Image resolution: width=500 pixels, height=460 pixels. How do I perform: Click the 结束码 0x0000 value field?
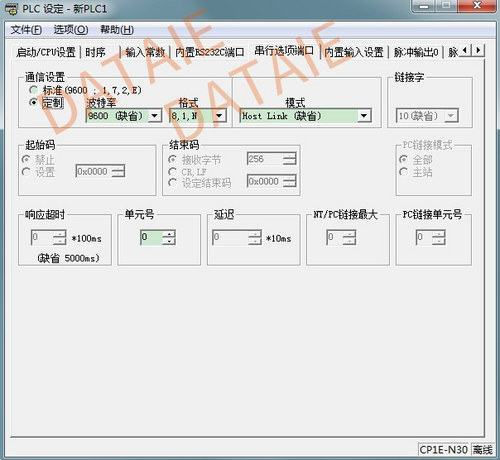coord(265,182)
